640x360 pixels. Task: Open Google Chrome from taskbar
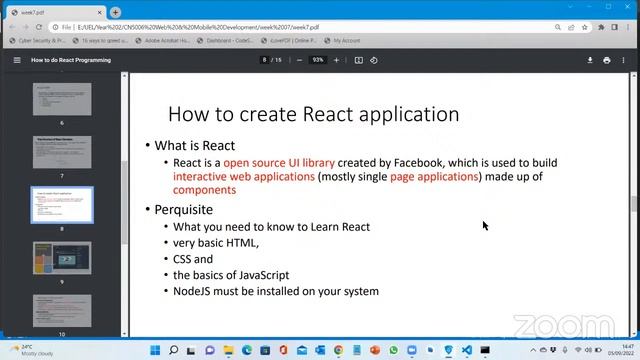pyautogui.click(x=338, y=350)
